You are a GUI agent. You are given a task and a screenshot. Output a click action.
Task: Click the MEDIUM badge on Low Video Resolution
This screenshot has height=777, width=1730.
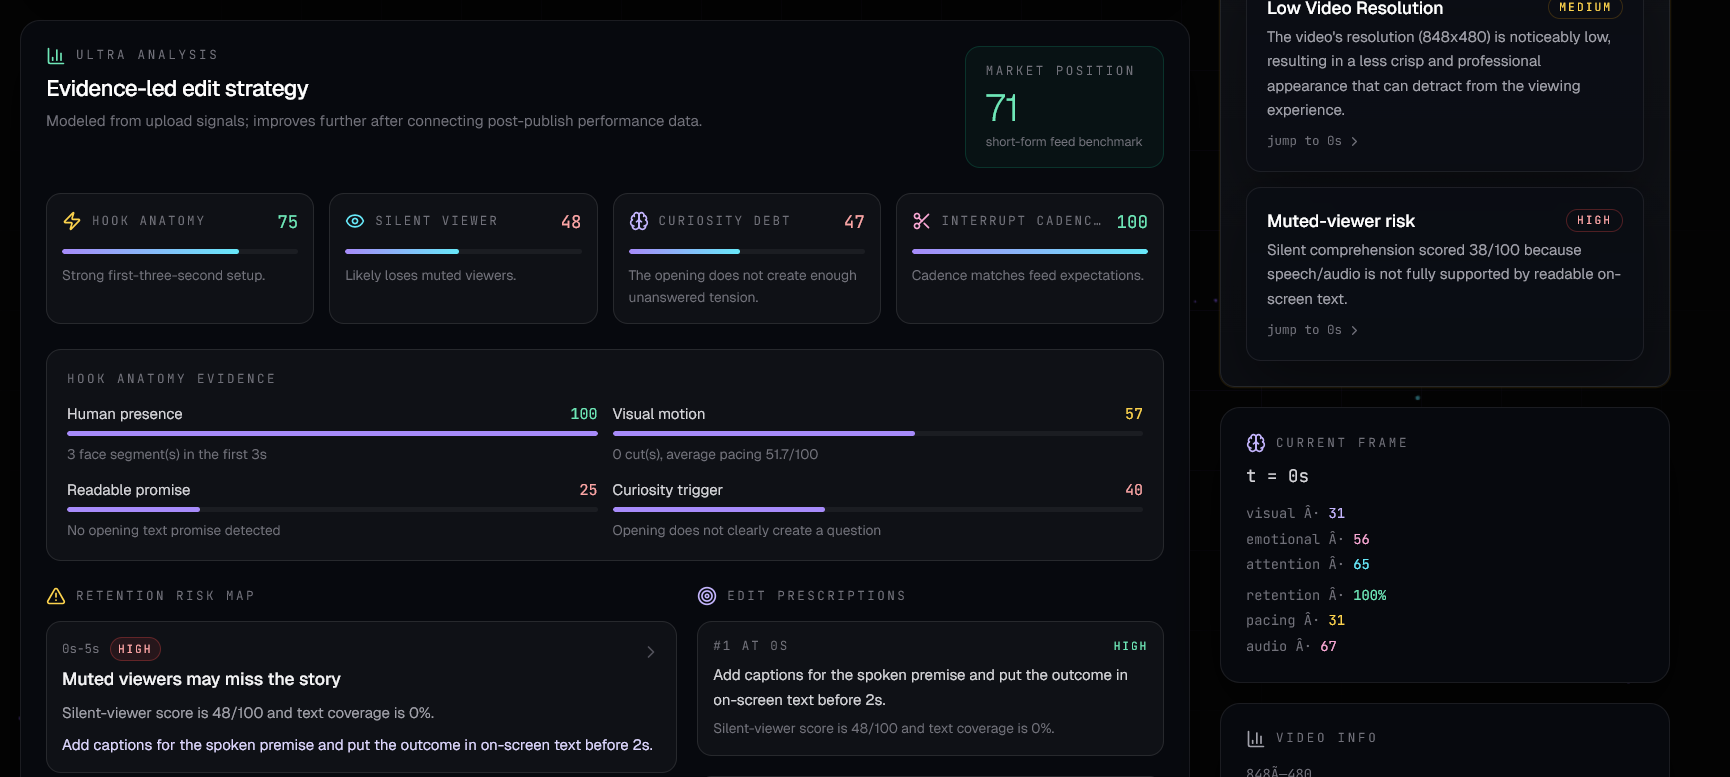click(x=1585, y=8)
